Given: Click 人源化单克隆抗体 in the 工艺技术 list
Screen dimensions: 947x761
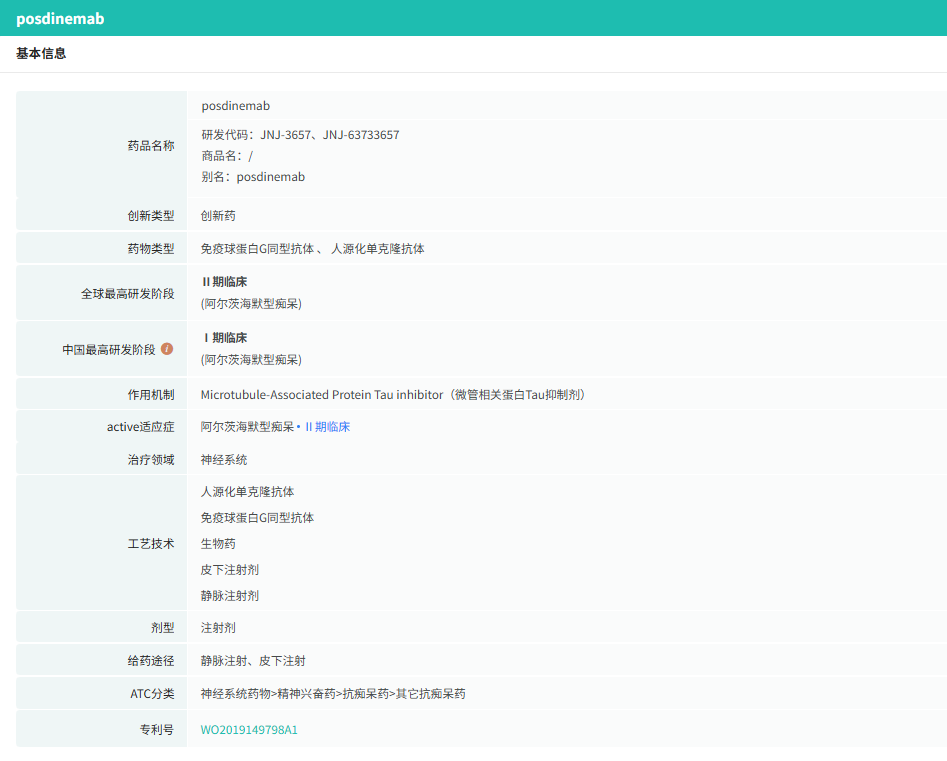Looking at the screenshot, I should point(247,492).
